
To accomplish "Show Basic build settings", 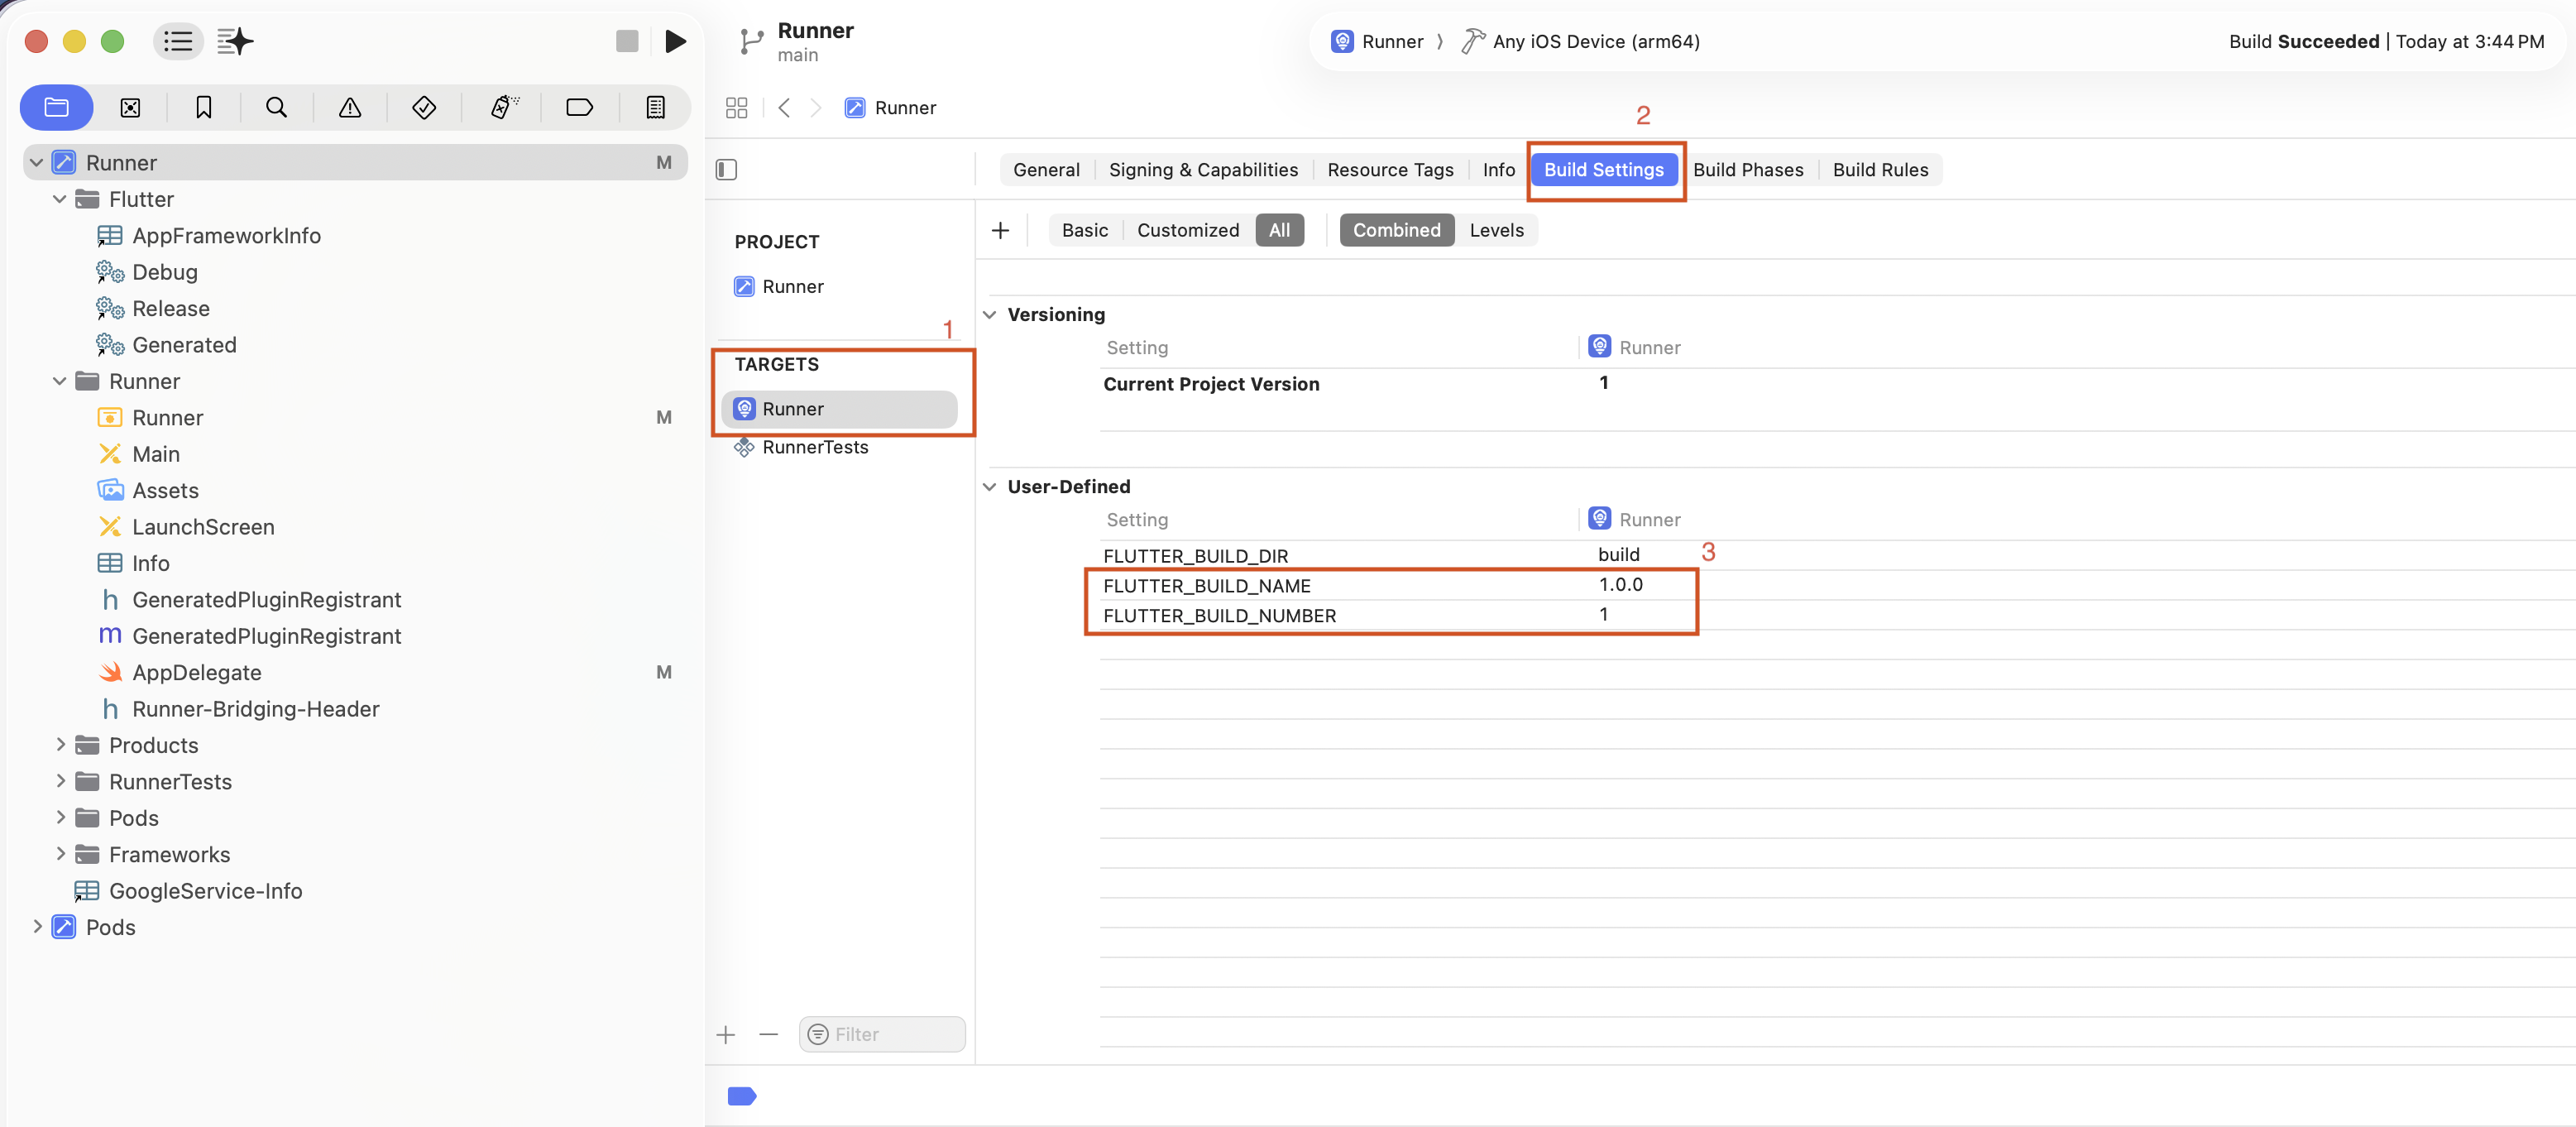I will (1085, 230).
